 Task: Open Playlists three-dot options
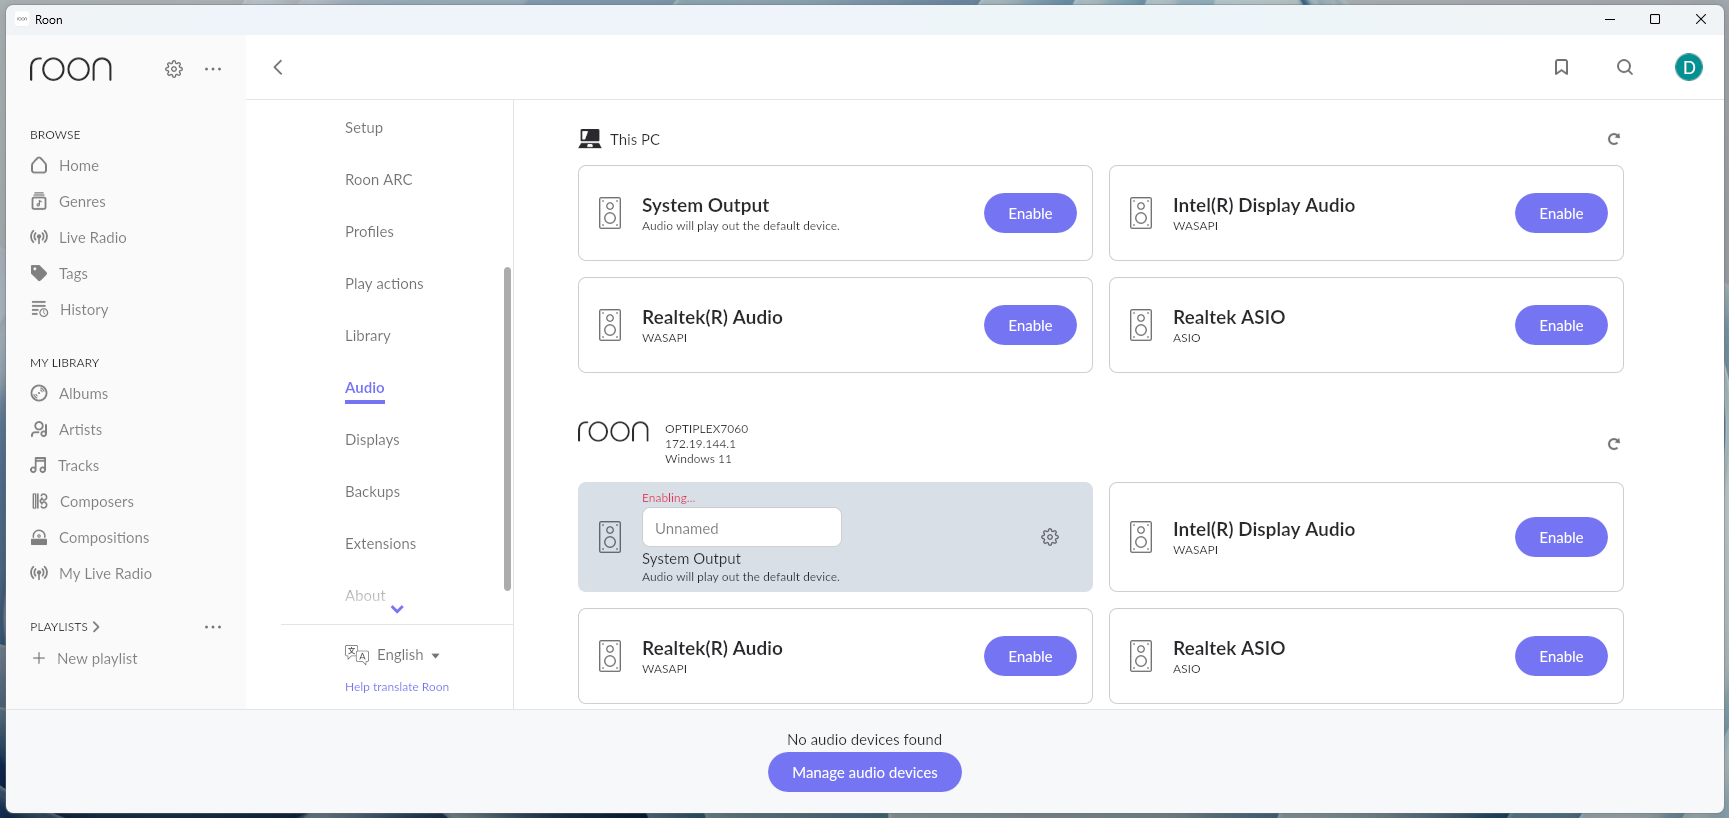213,627
